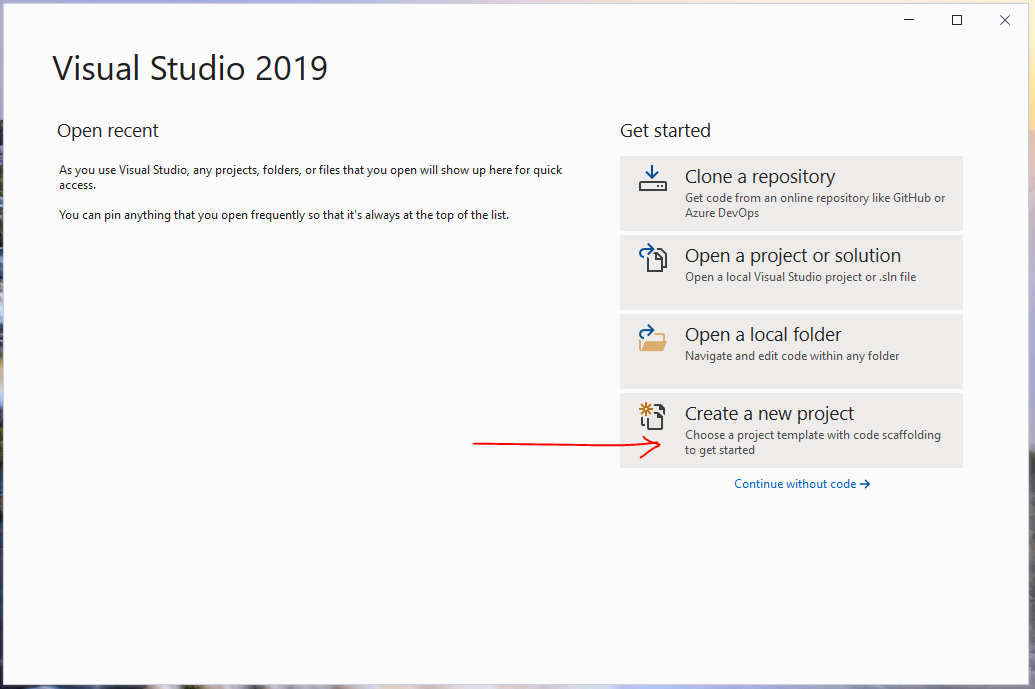This screenshot has height=689, width=1035.
Task: Click text 'Choose a project template with code scaffolding'
Action: (813, 435)
